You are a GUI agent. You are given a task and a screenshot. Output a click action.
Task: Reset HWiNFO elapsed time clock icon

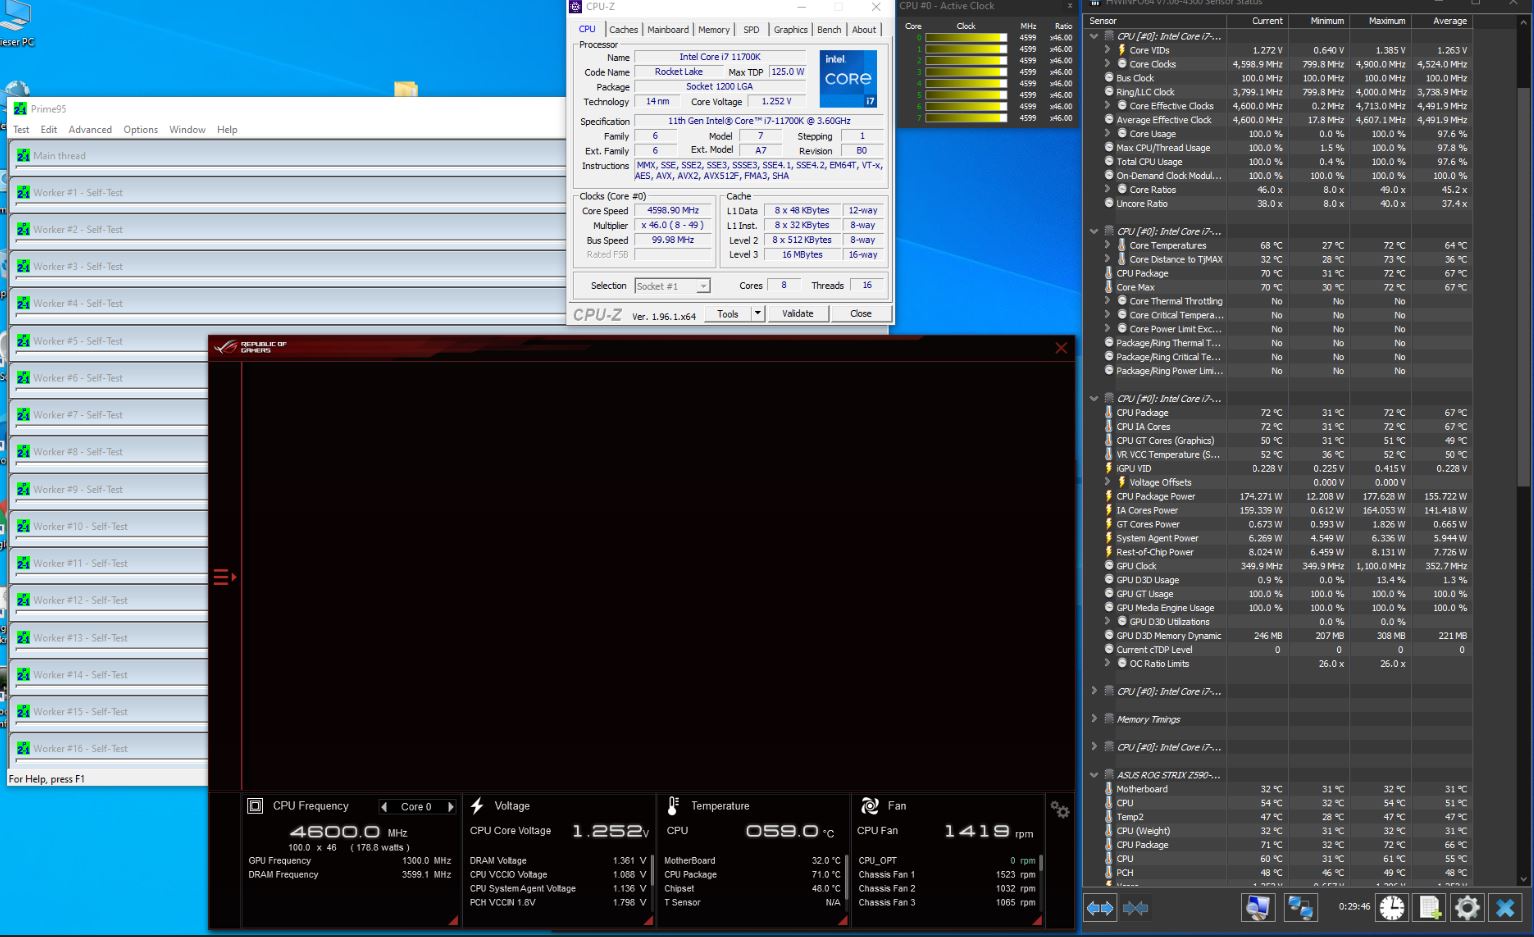coord(1392,907)
